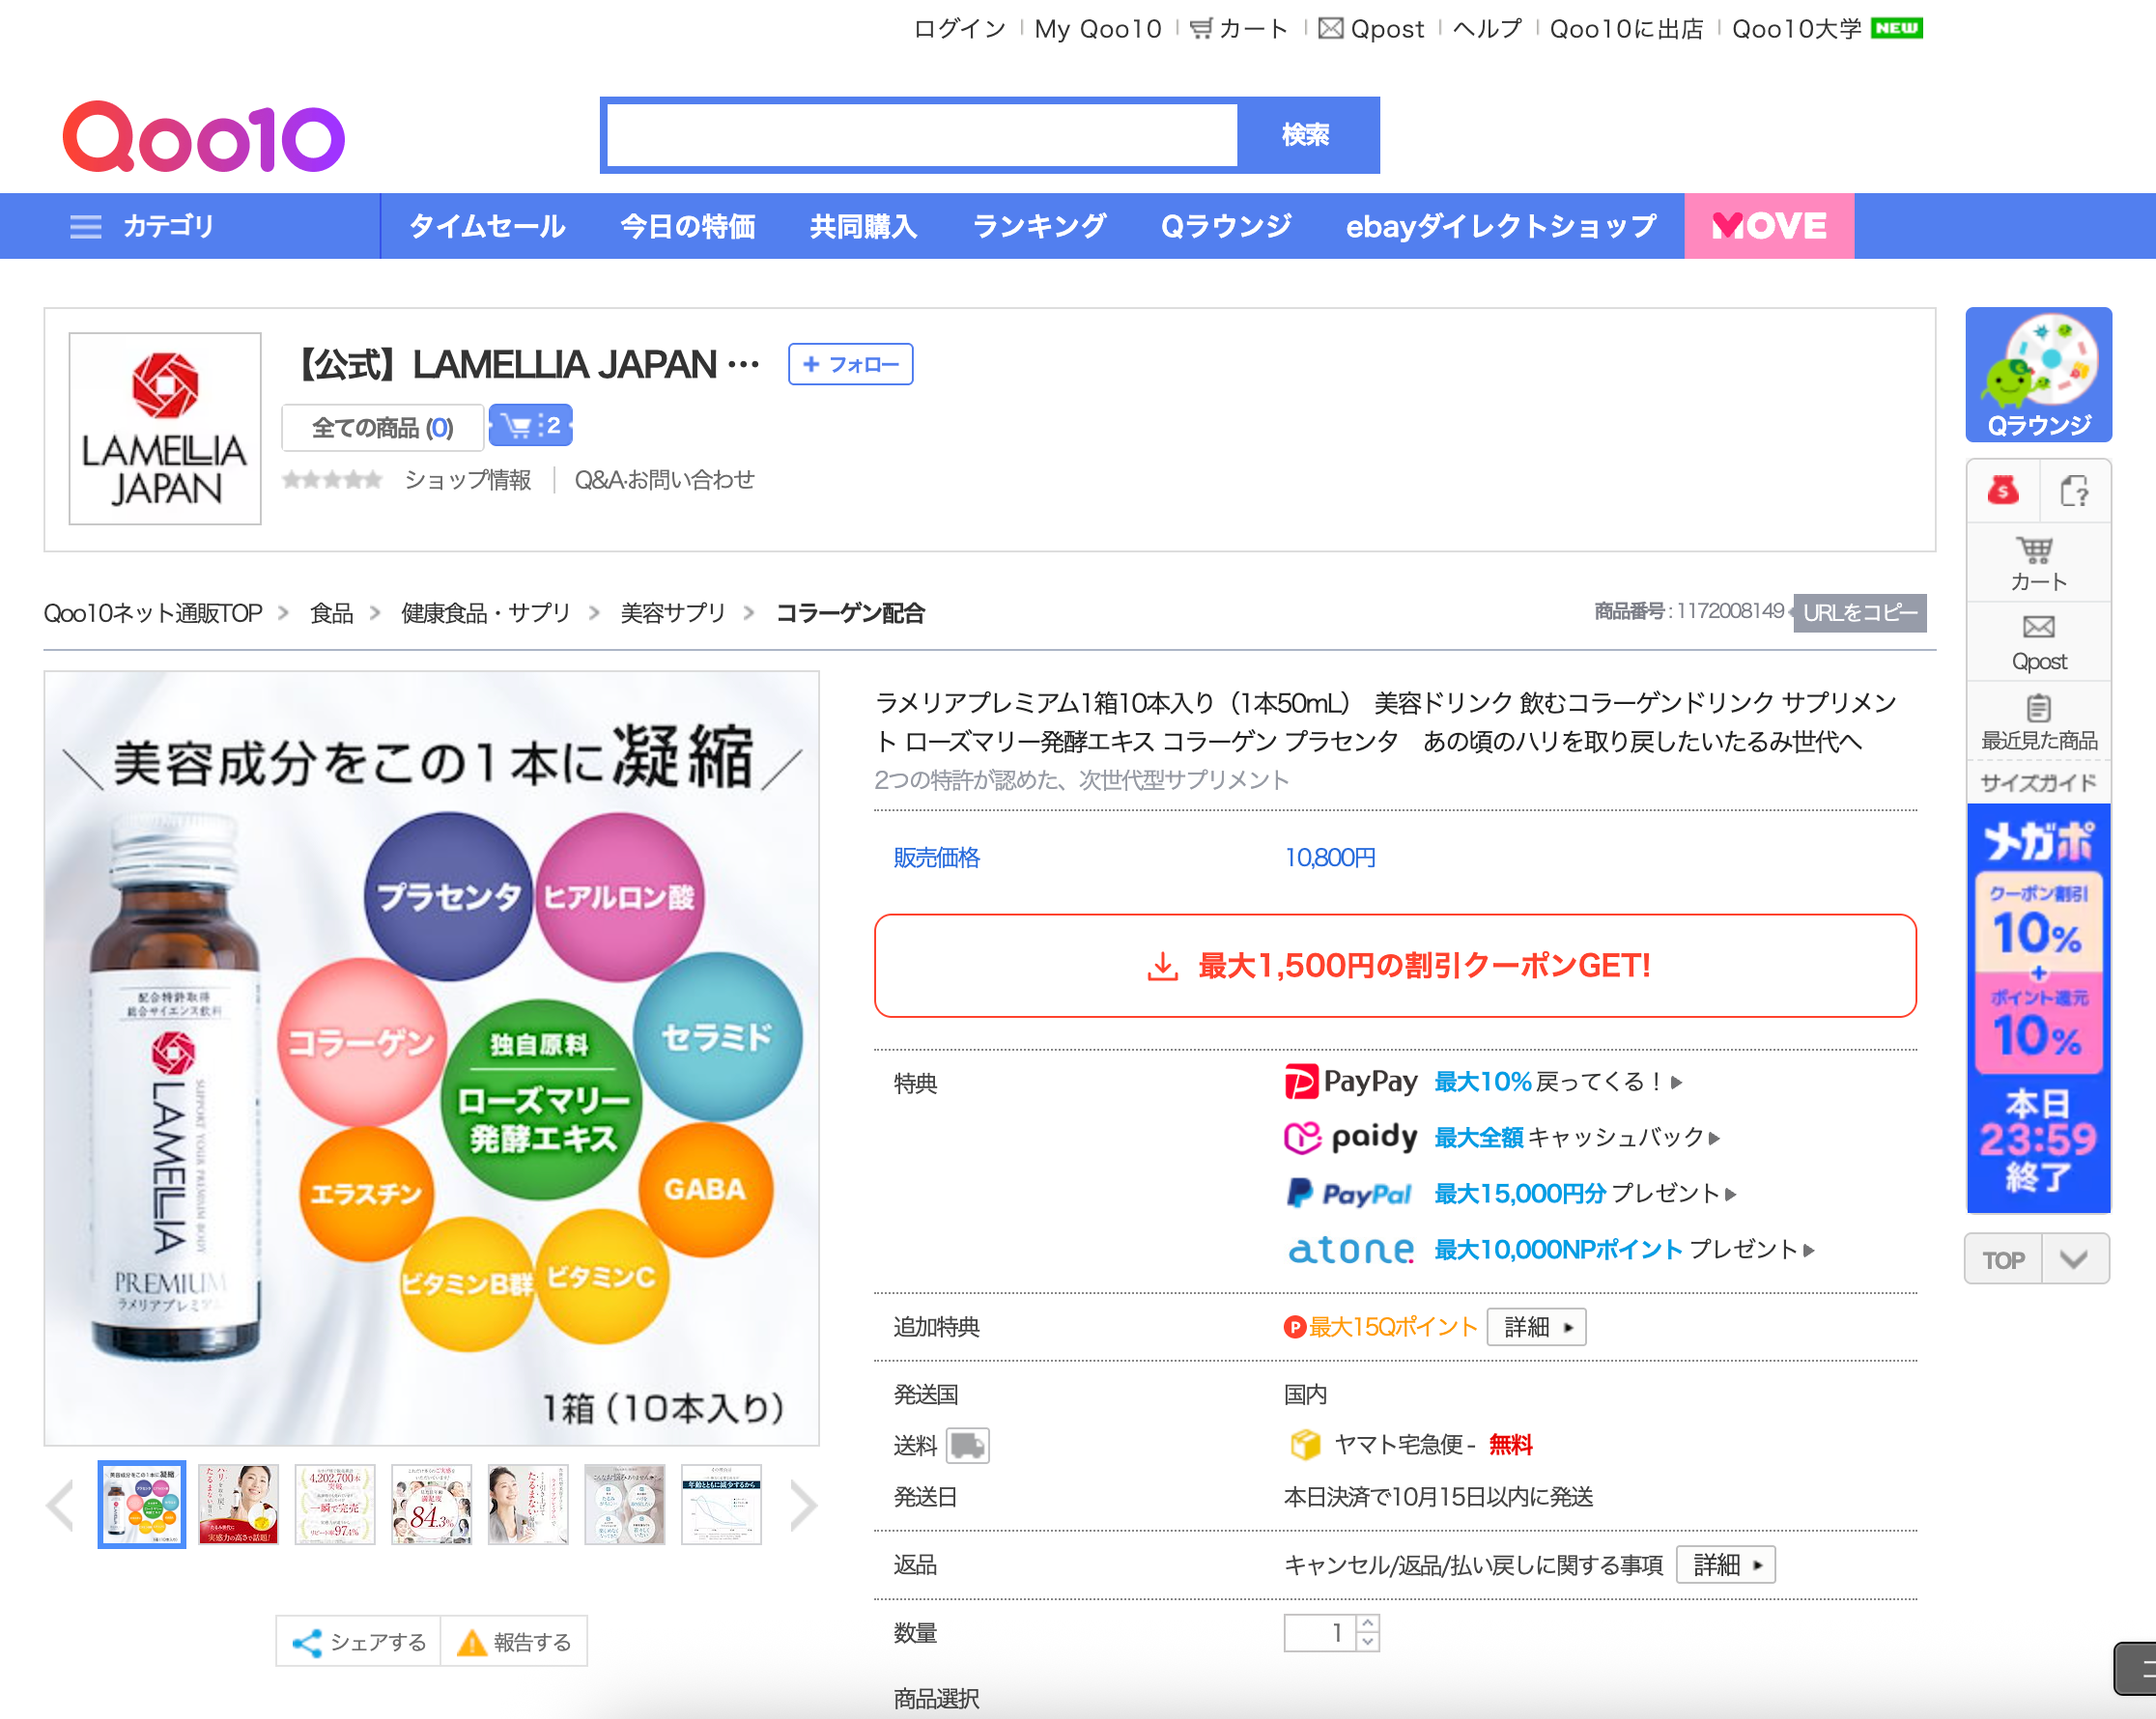2156x1719 pixels.
Task: Decrease quantity with the down arrow
Action: click(x=1368, y=1642)
